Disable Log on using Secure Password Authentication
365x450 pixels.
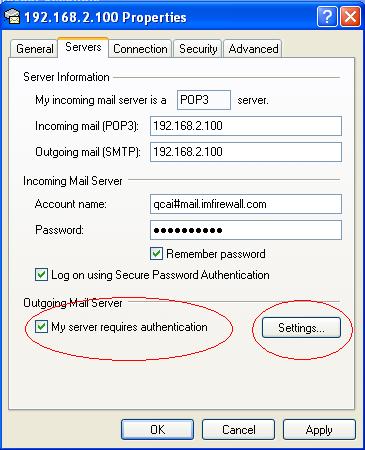coord(41,275)
